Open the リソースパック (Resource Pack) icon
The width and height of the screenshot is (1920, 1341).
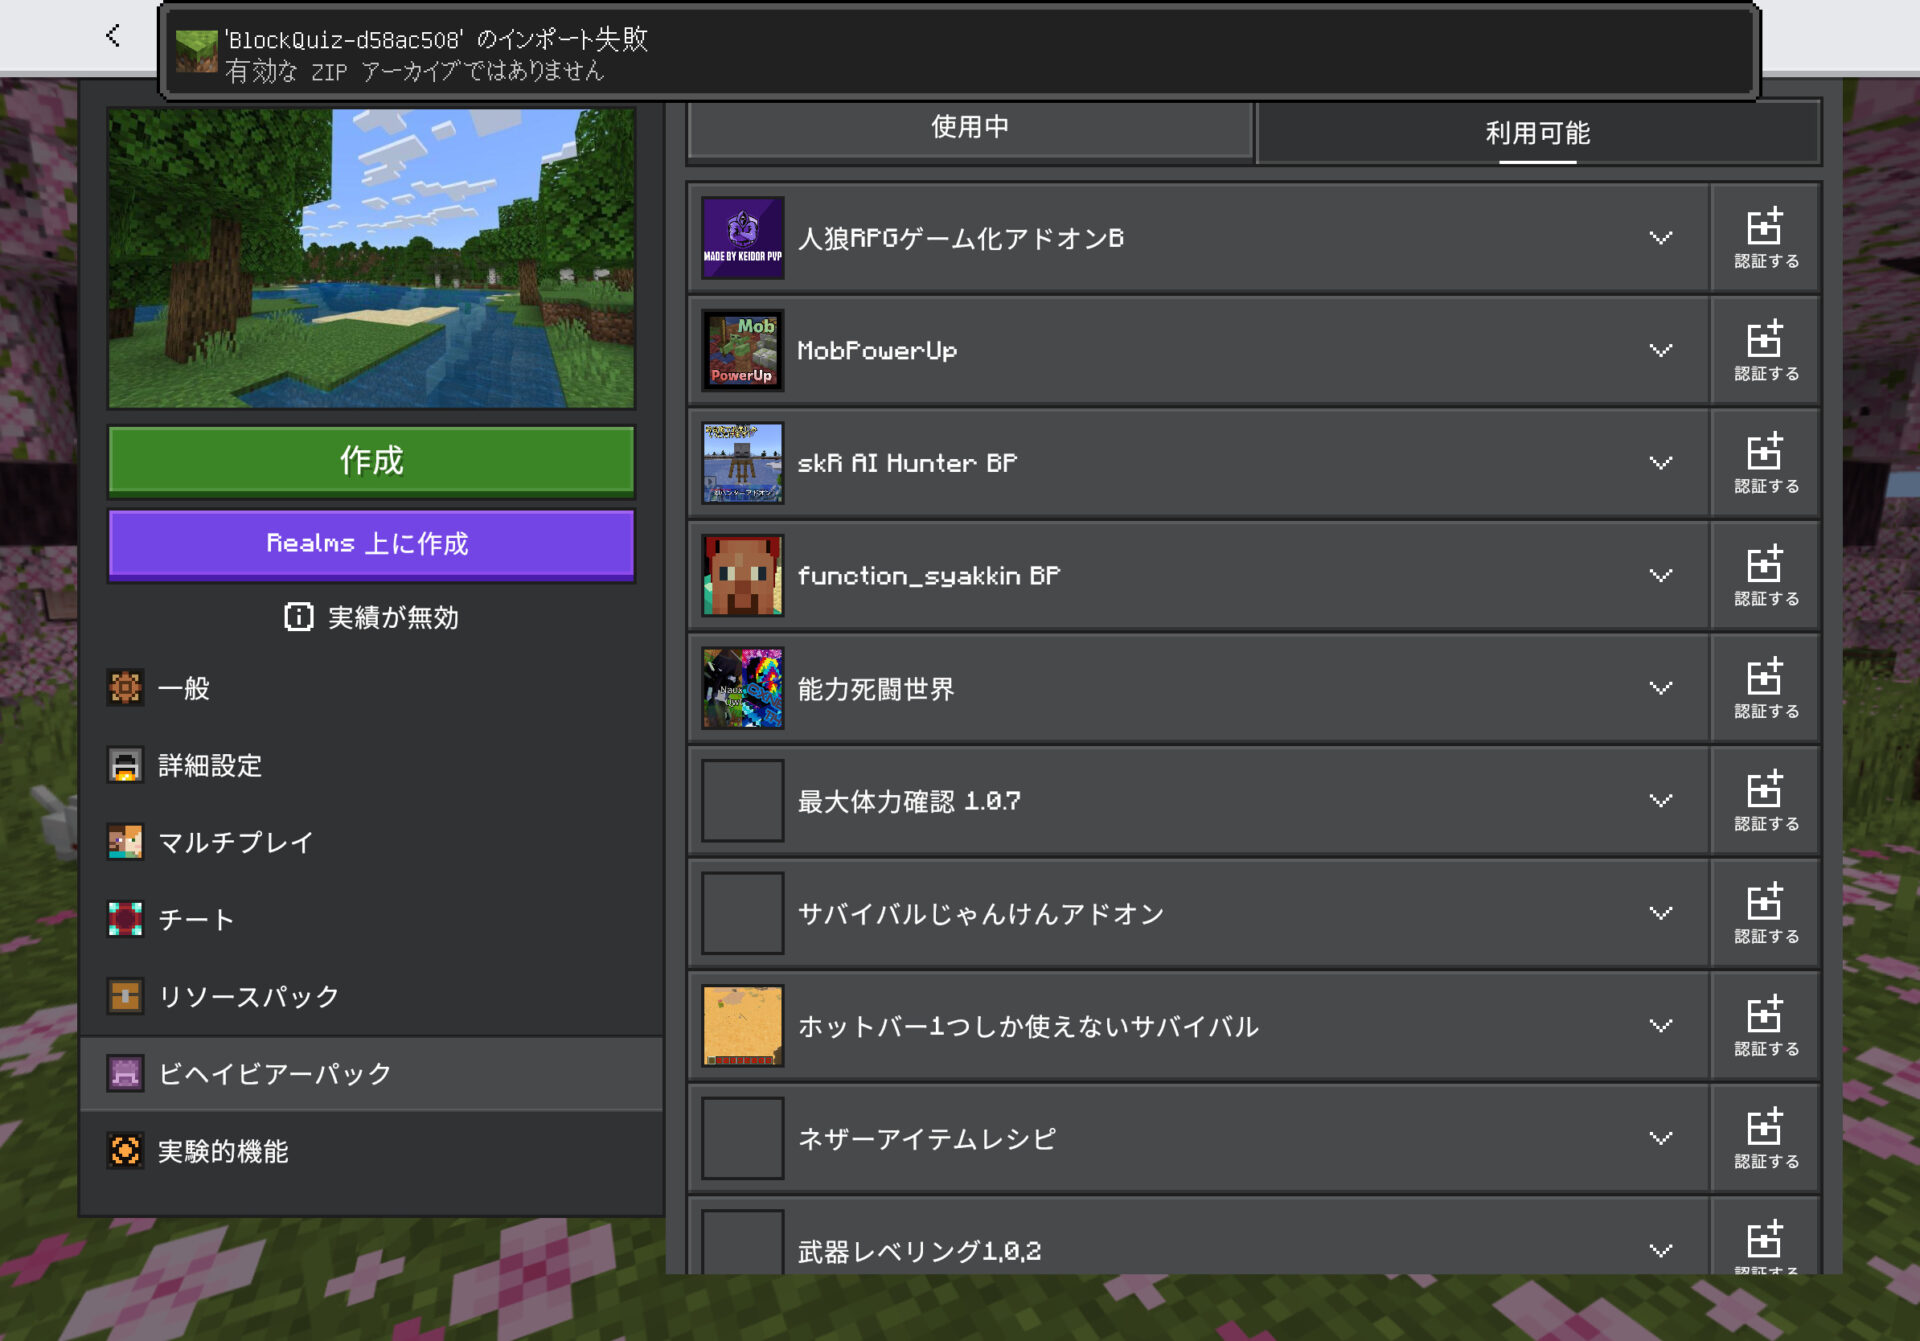click(x=125, y=996)
